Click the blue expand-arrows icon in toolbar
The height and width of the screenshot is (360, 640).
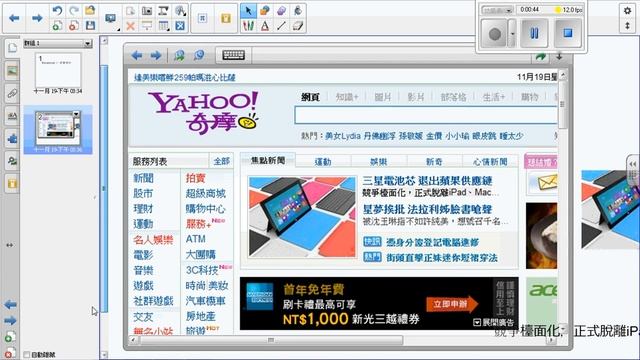coord(180,26)
